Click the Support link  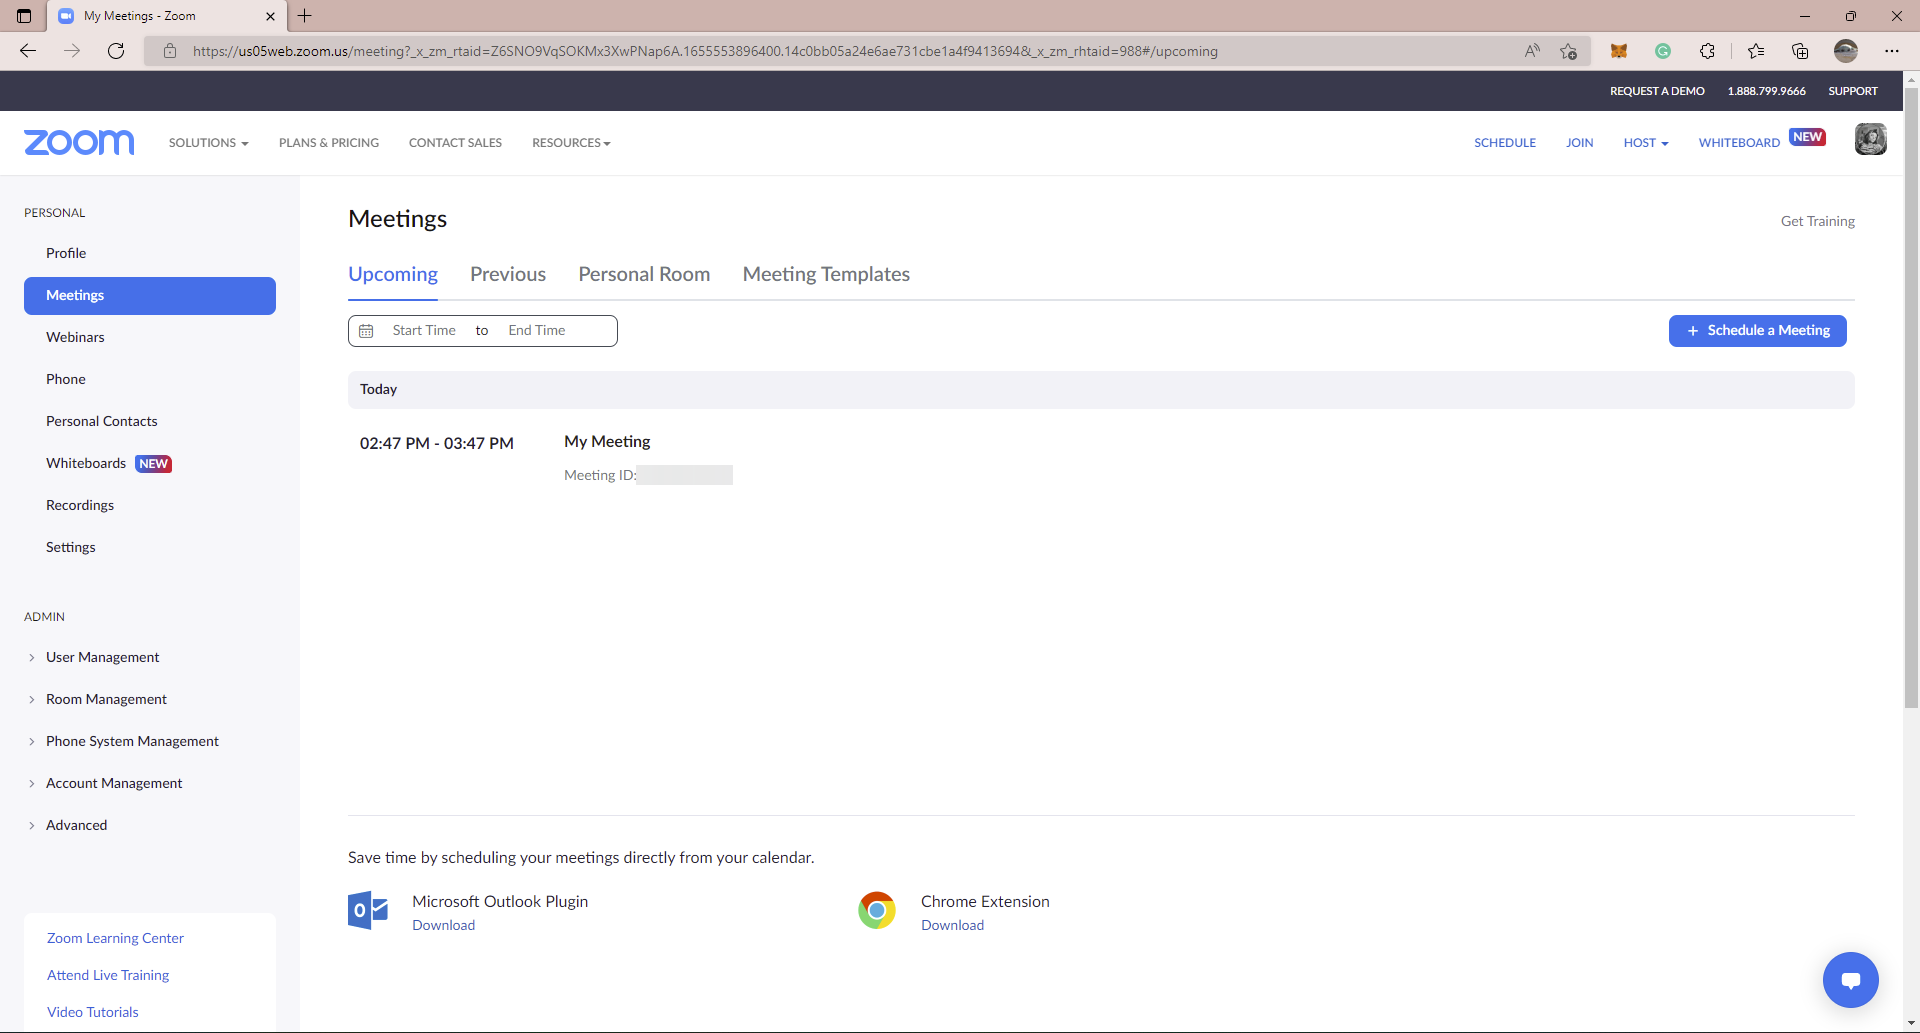coord(1852,91)
